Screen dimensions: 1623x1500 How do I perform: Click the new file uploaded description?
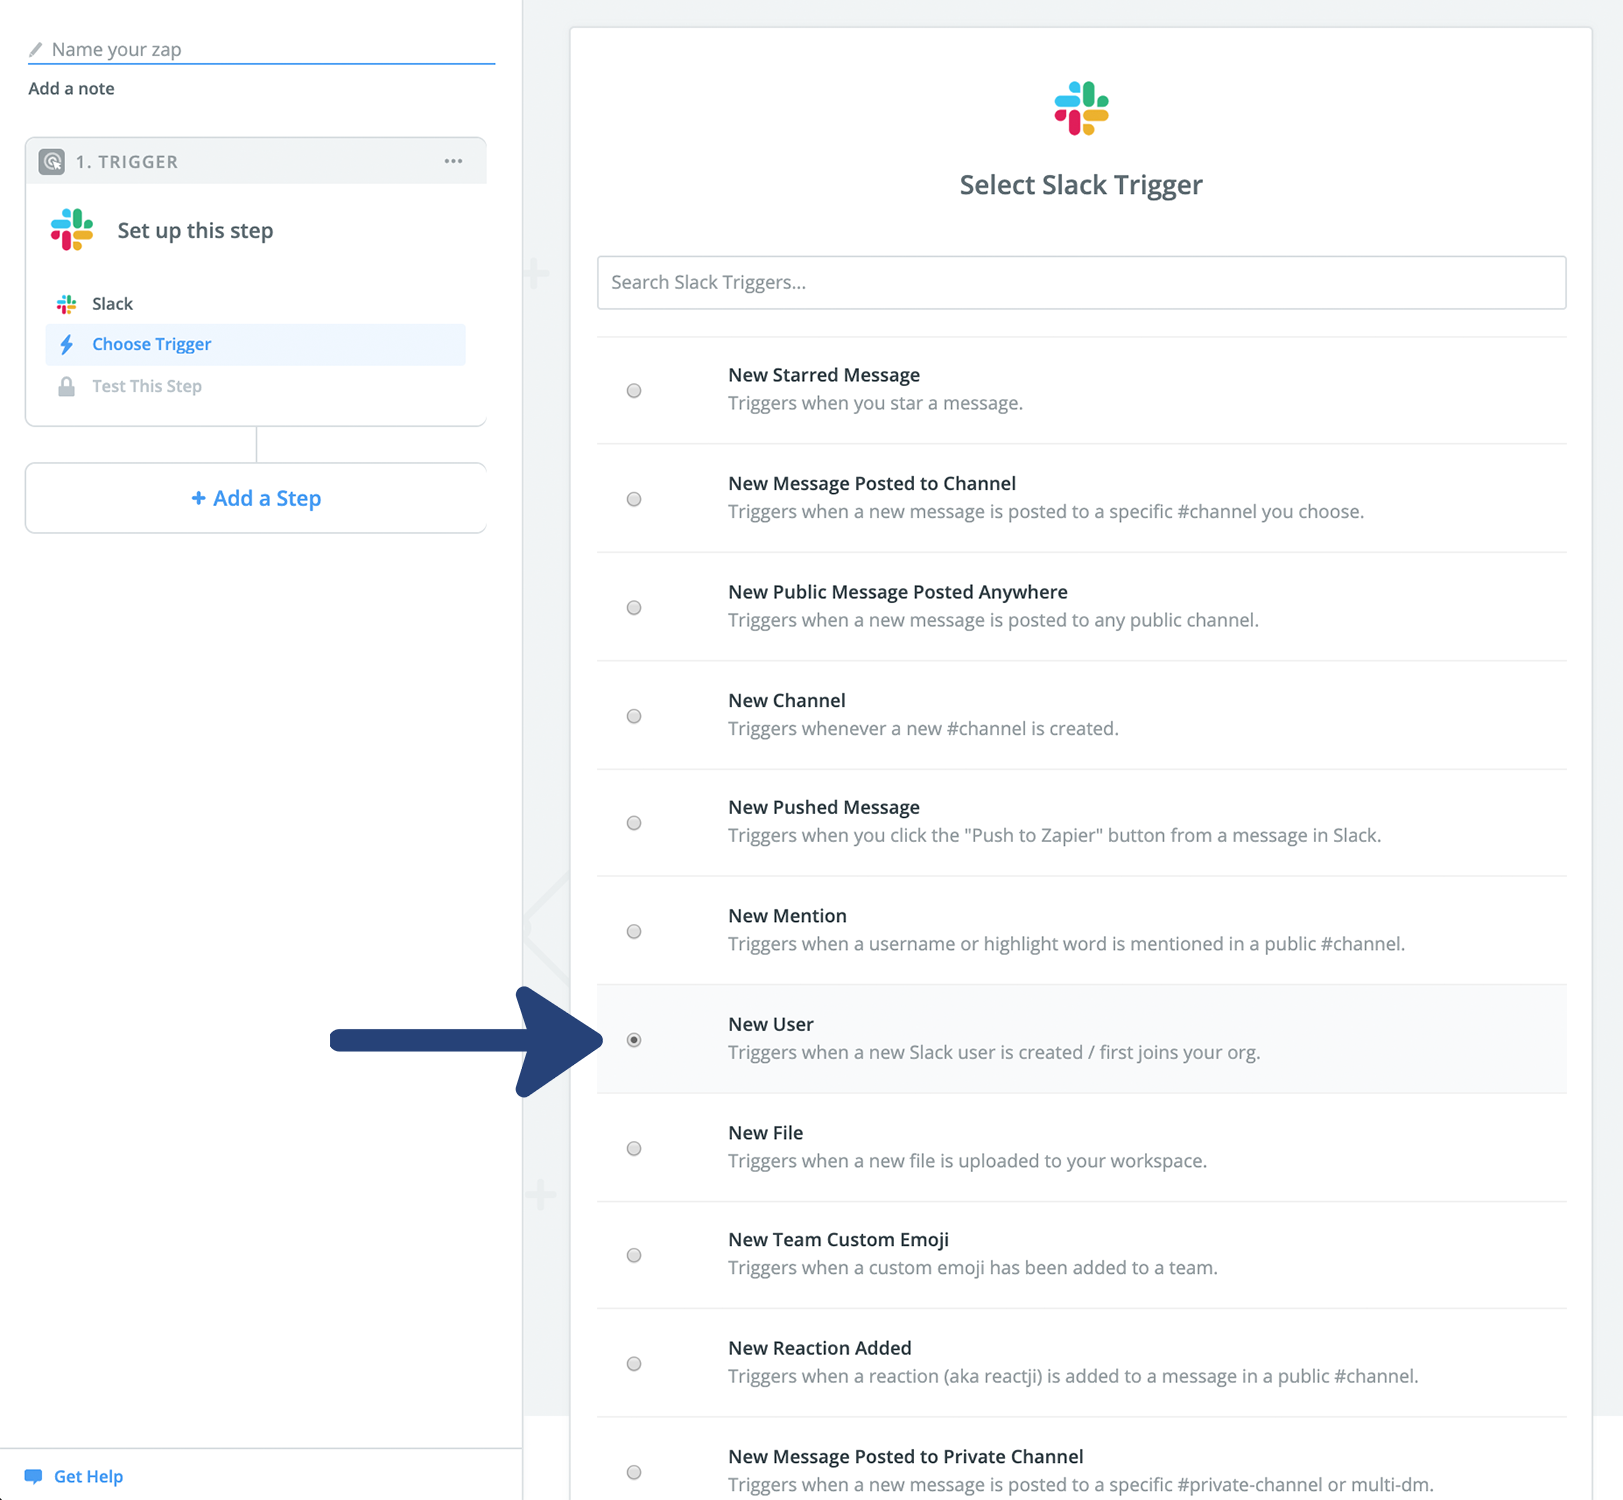pyautogui.click(x=967, y=1162)
